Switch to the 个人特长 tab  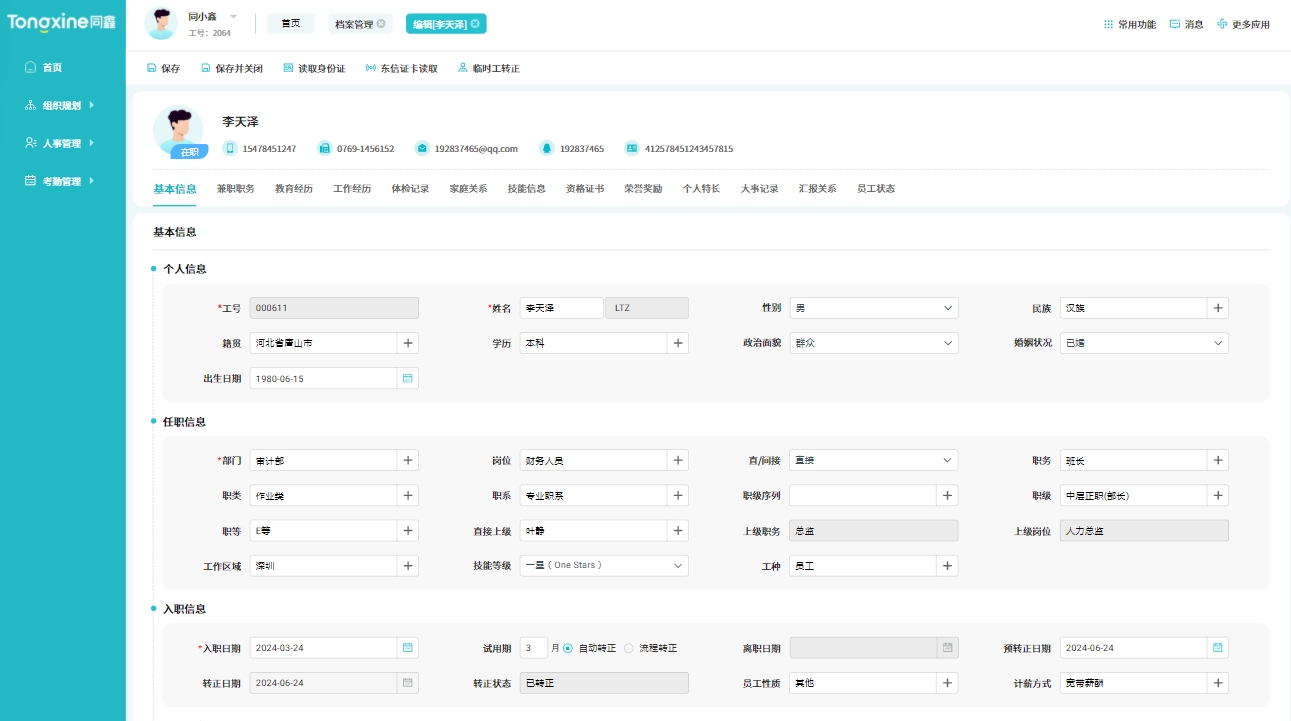pos(701,188)
